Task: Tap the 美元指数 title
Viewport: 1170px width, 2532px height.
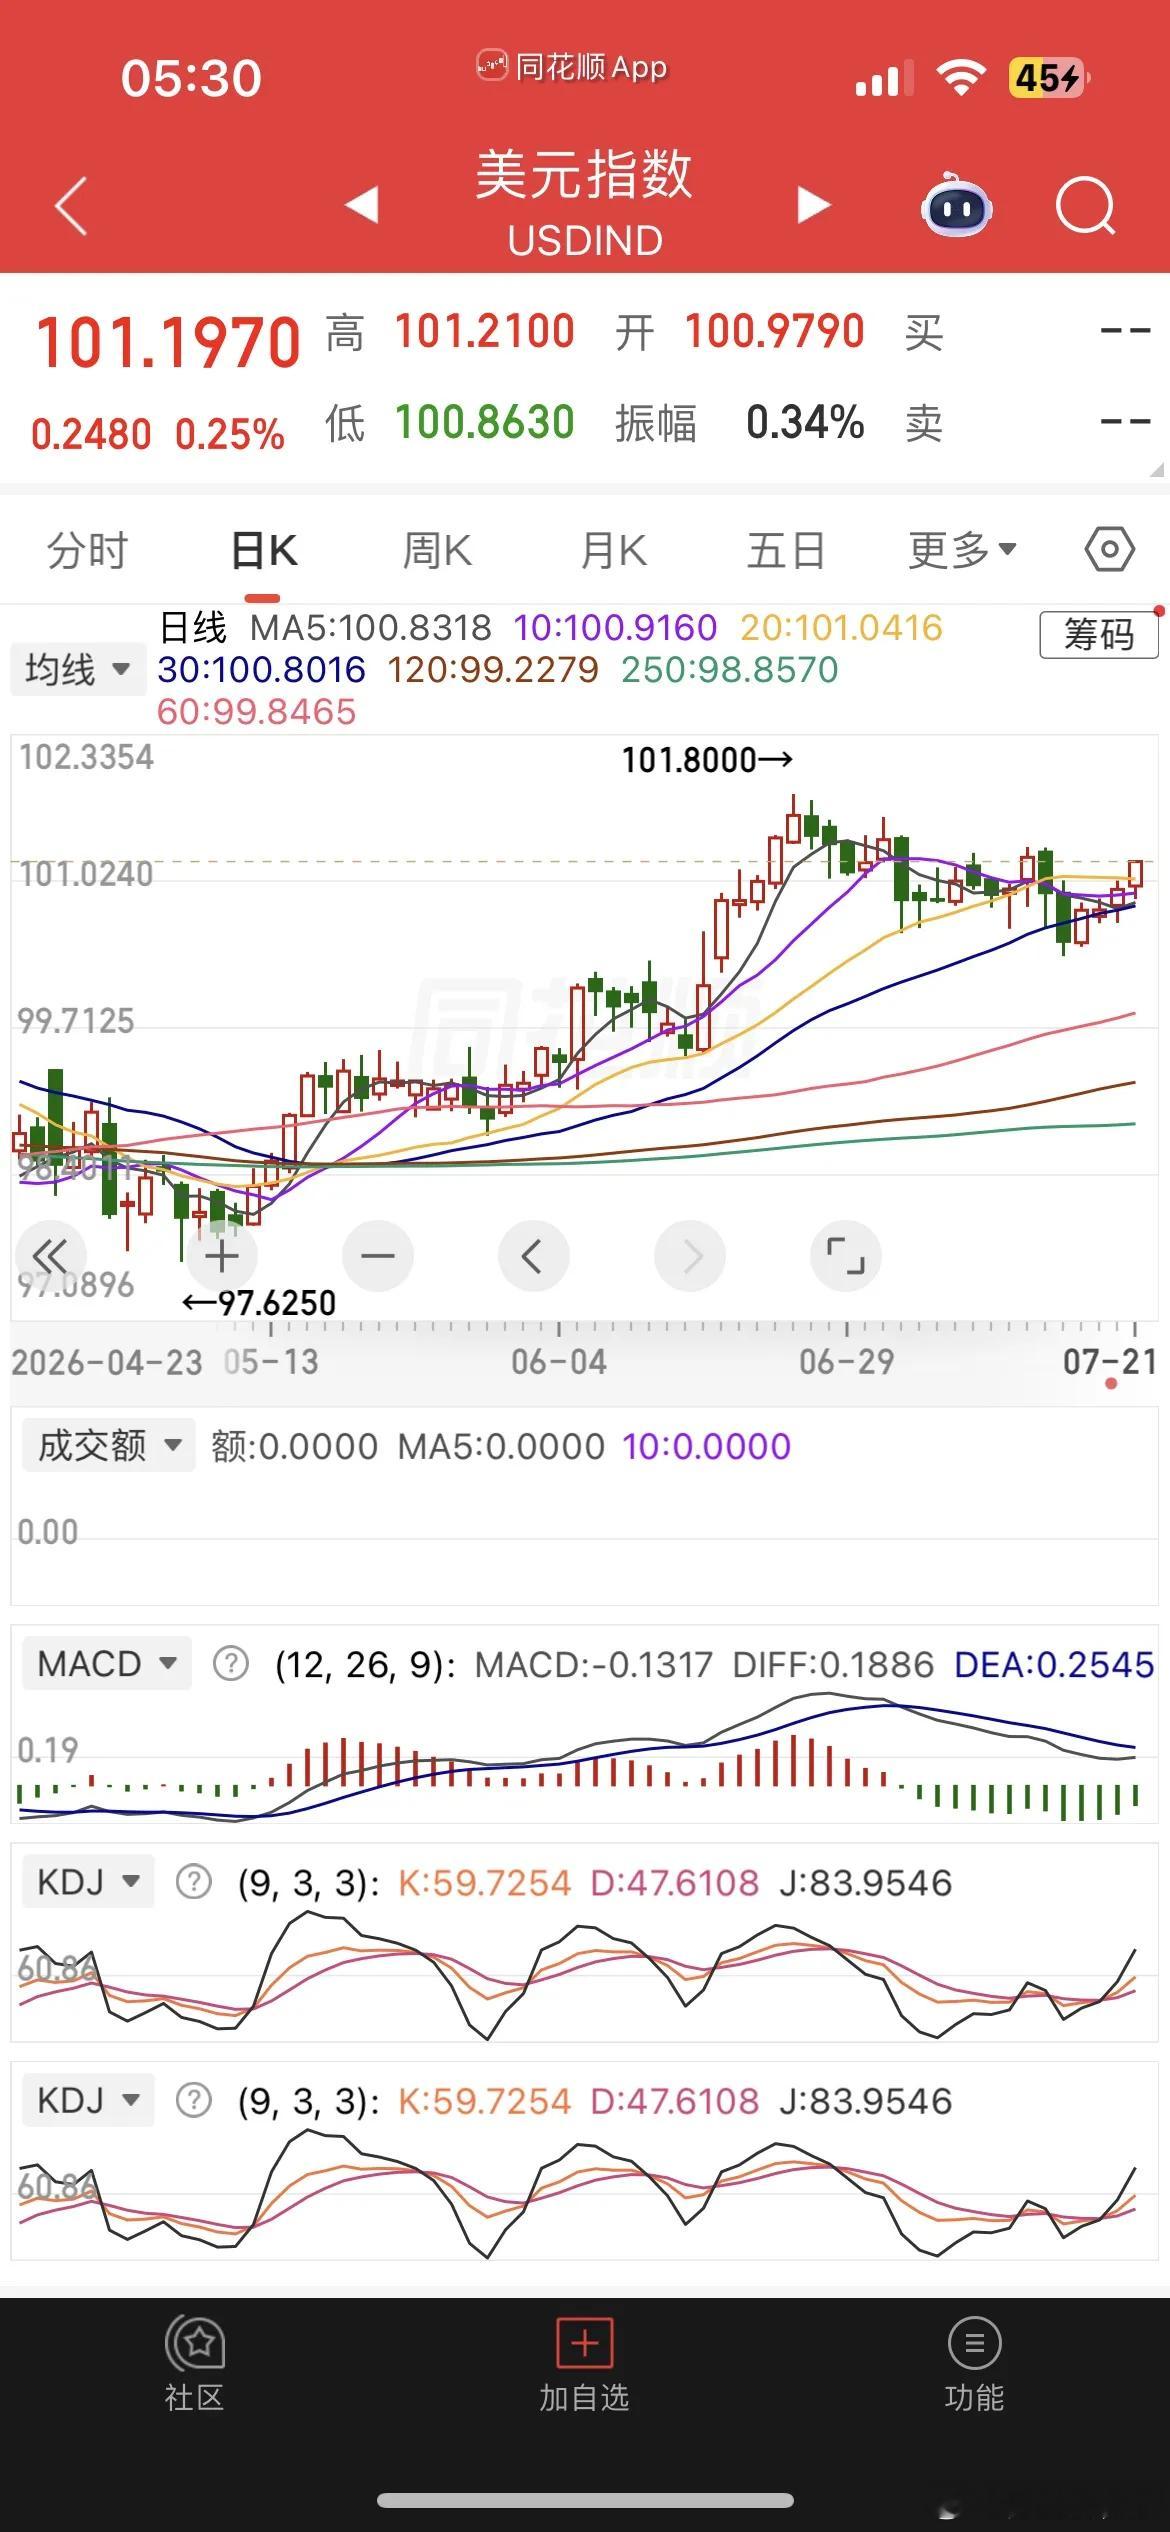Action: [584, 174]
